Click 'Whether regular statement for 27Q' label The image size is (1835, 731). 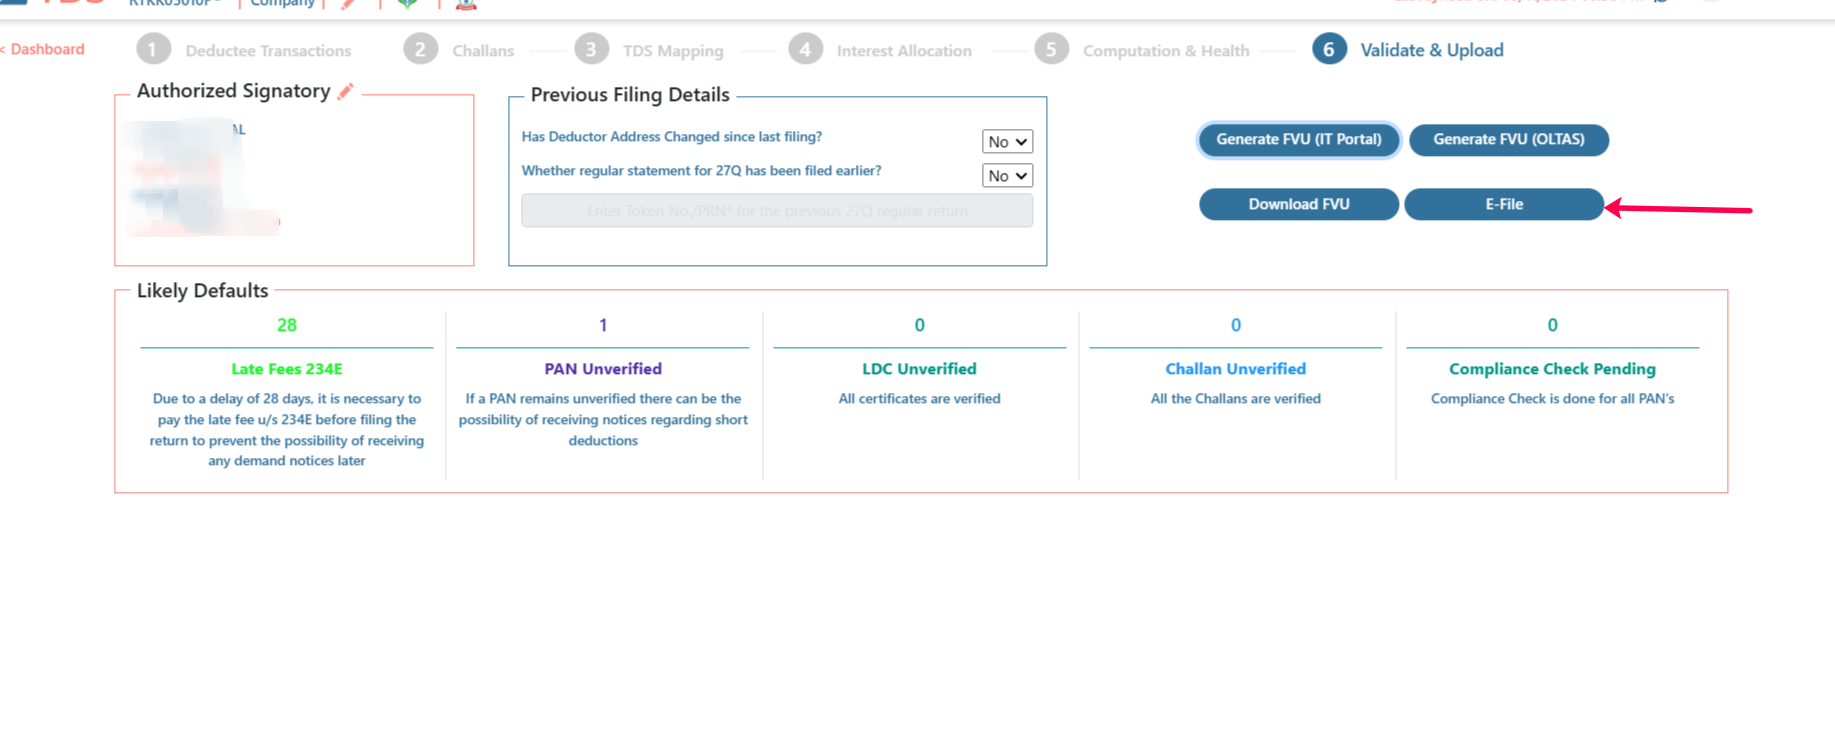click(x=701, y=171)
